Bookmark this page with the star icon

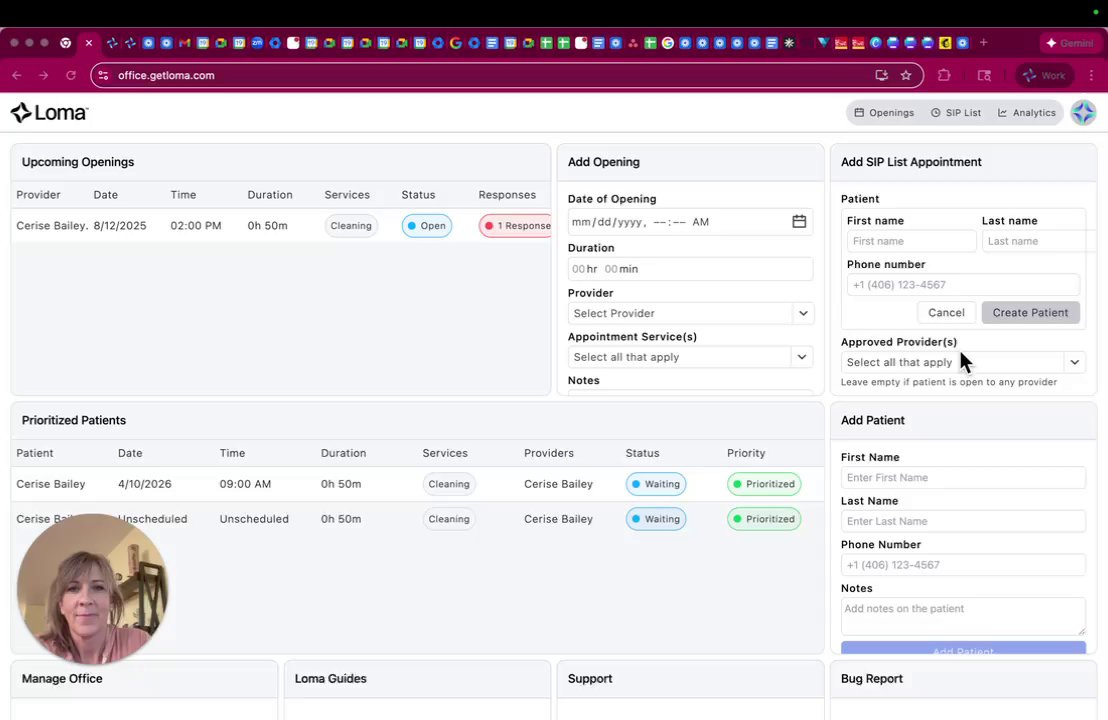click(x=906, y=75)
